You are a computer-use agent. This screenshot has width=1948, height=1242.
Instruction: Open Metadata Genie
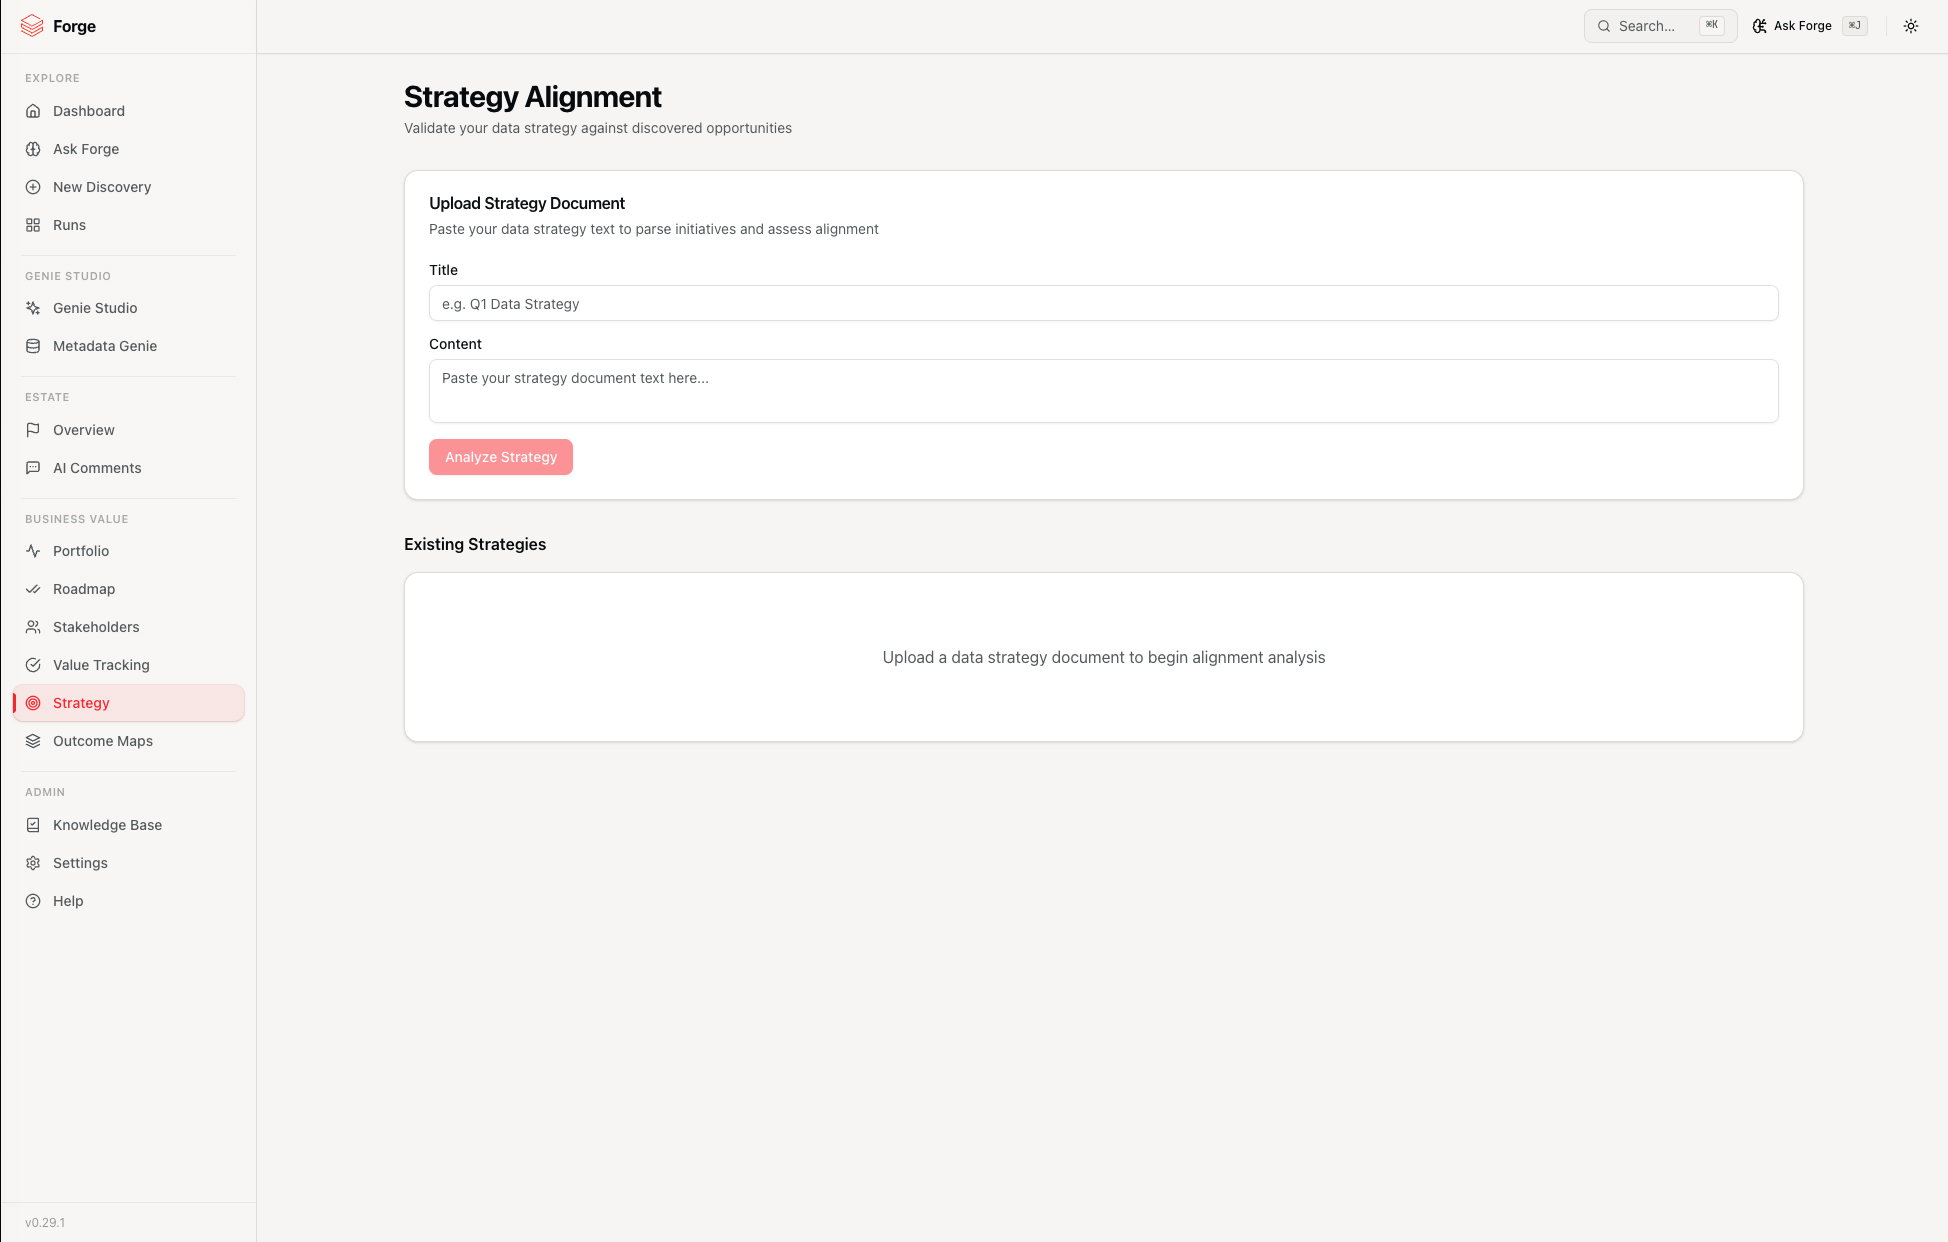click(x=129, y=346)
